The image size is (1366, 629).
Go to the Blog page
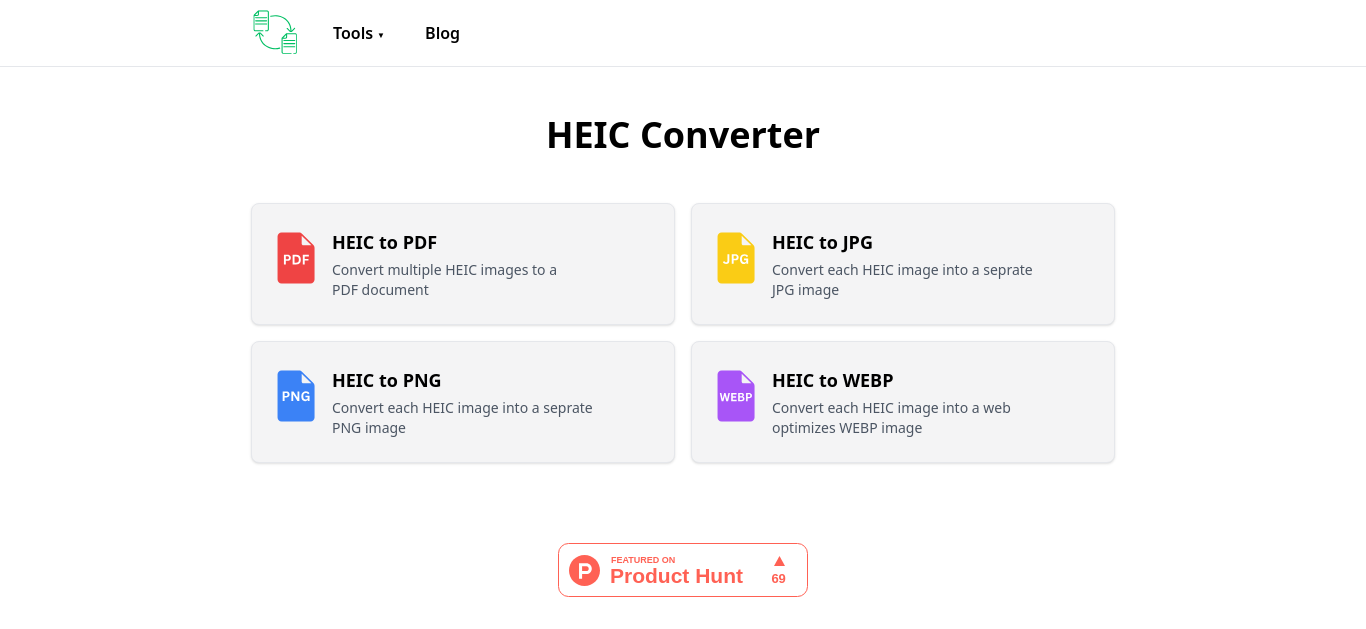click(x=442, y=33)
